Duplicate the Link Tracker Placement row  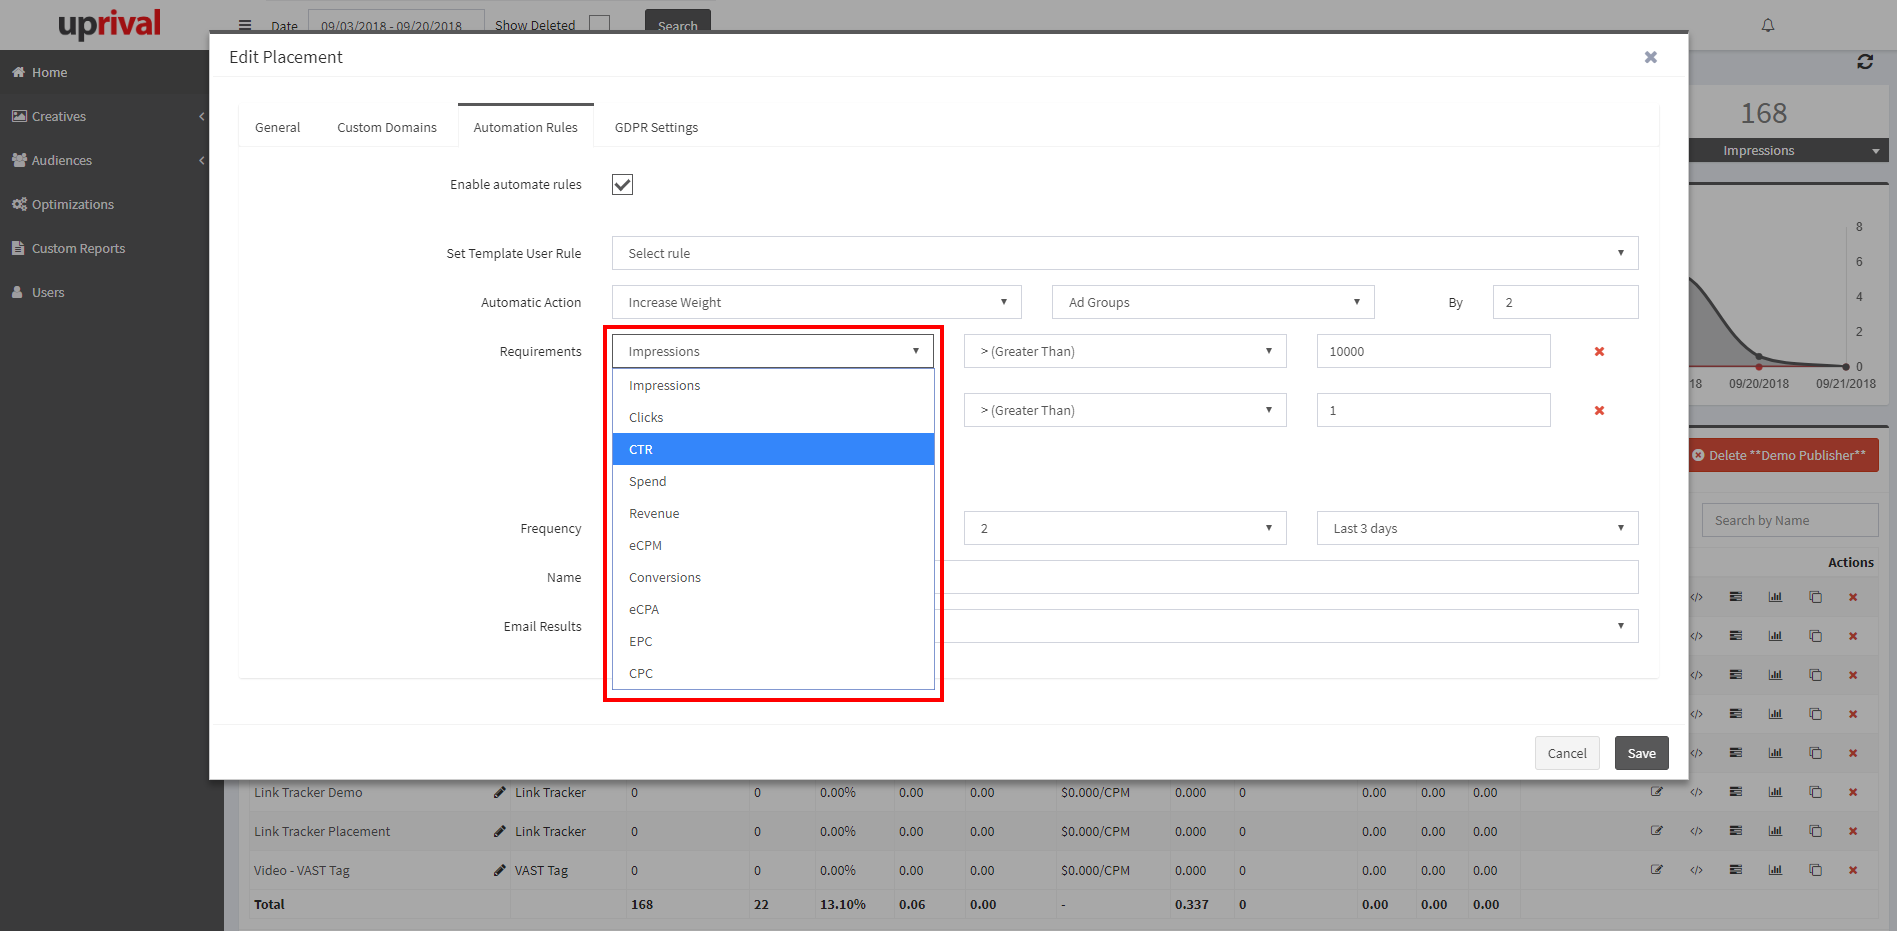tap(1815, 831)
